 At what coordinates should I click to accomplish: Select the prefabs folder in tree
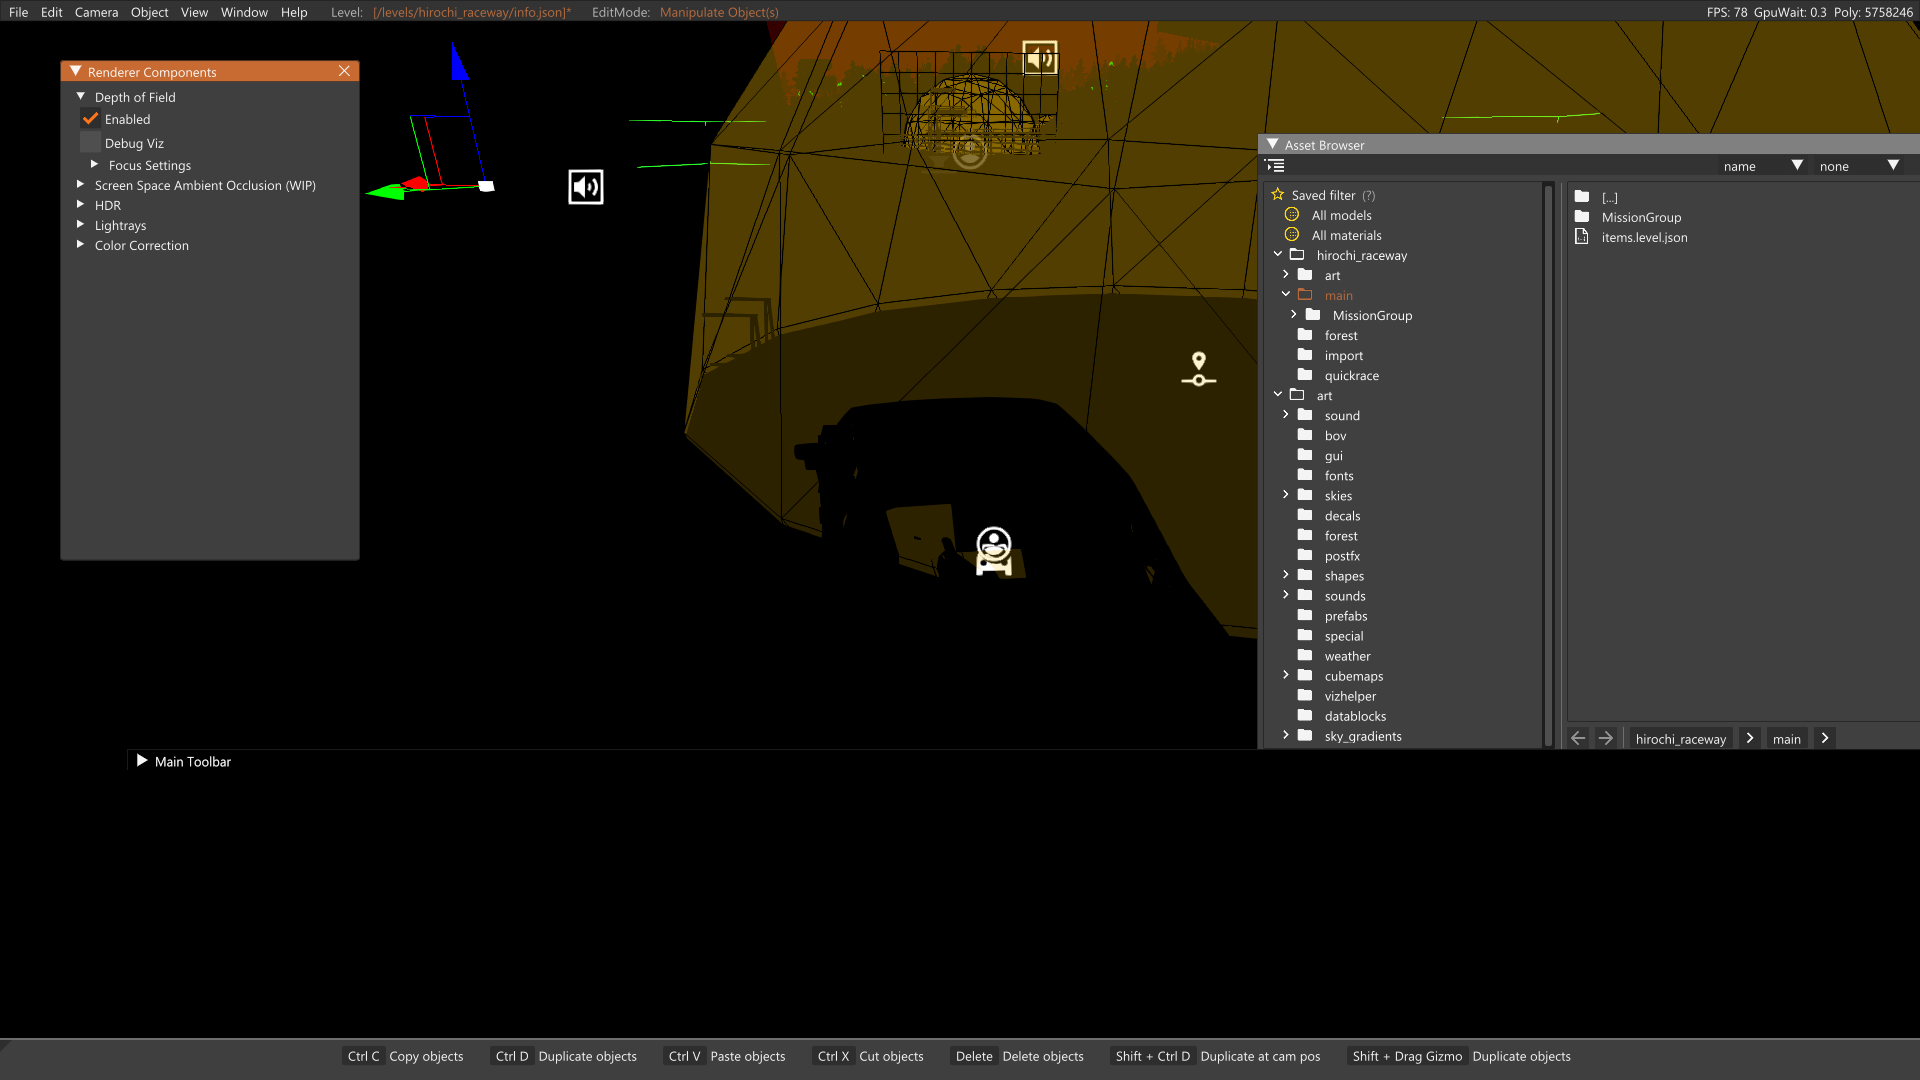point(1346,616)
